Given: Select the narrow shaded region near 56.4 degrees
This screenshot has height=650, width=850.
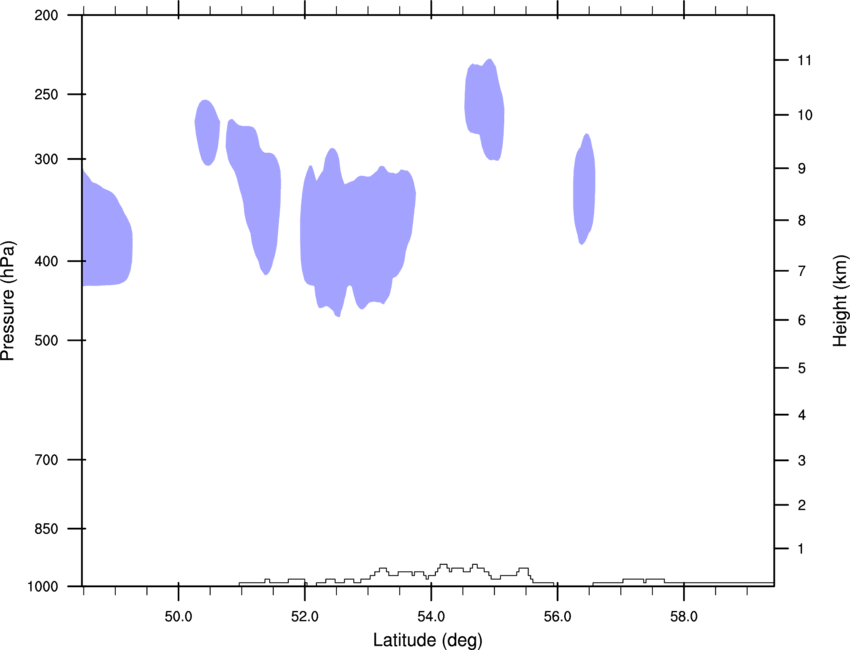Looking at the screenshot, I should click(584, 189).
